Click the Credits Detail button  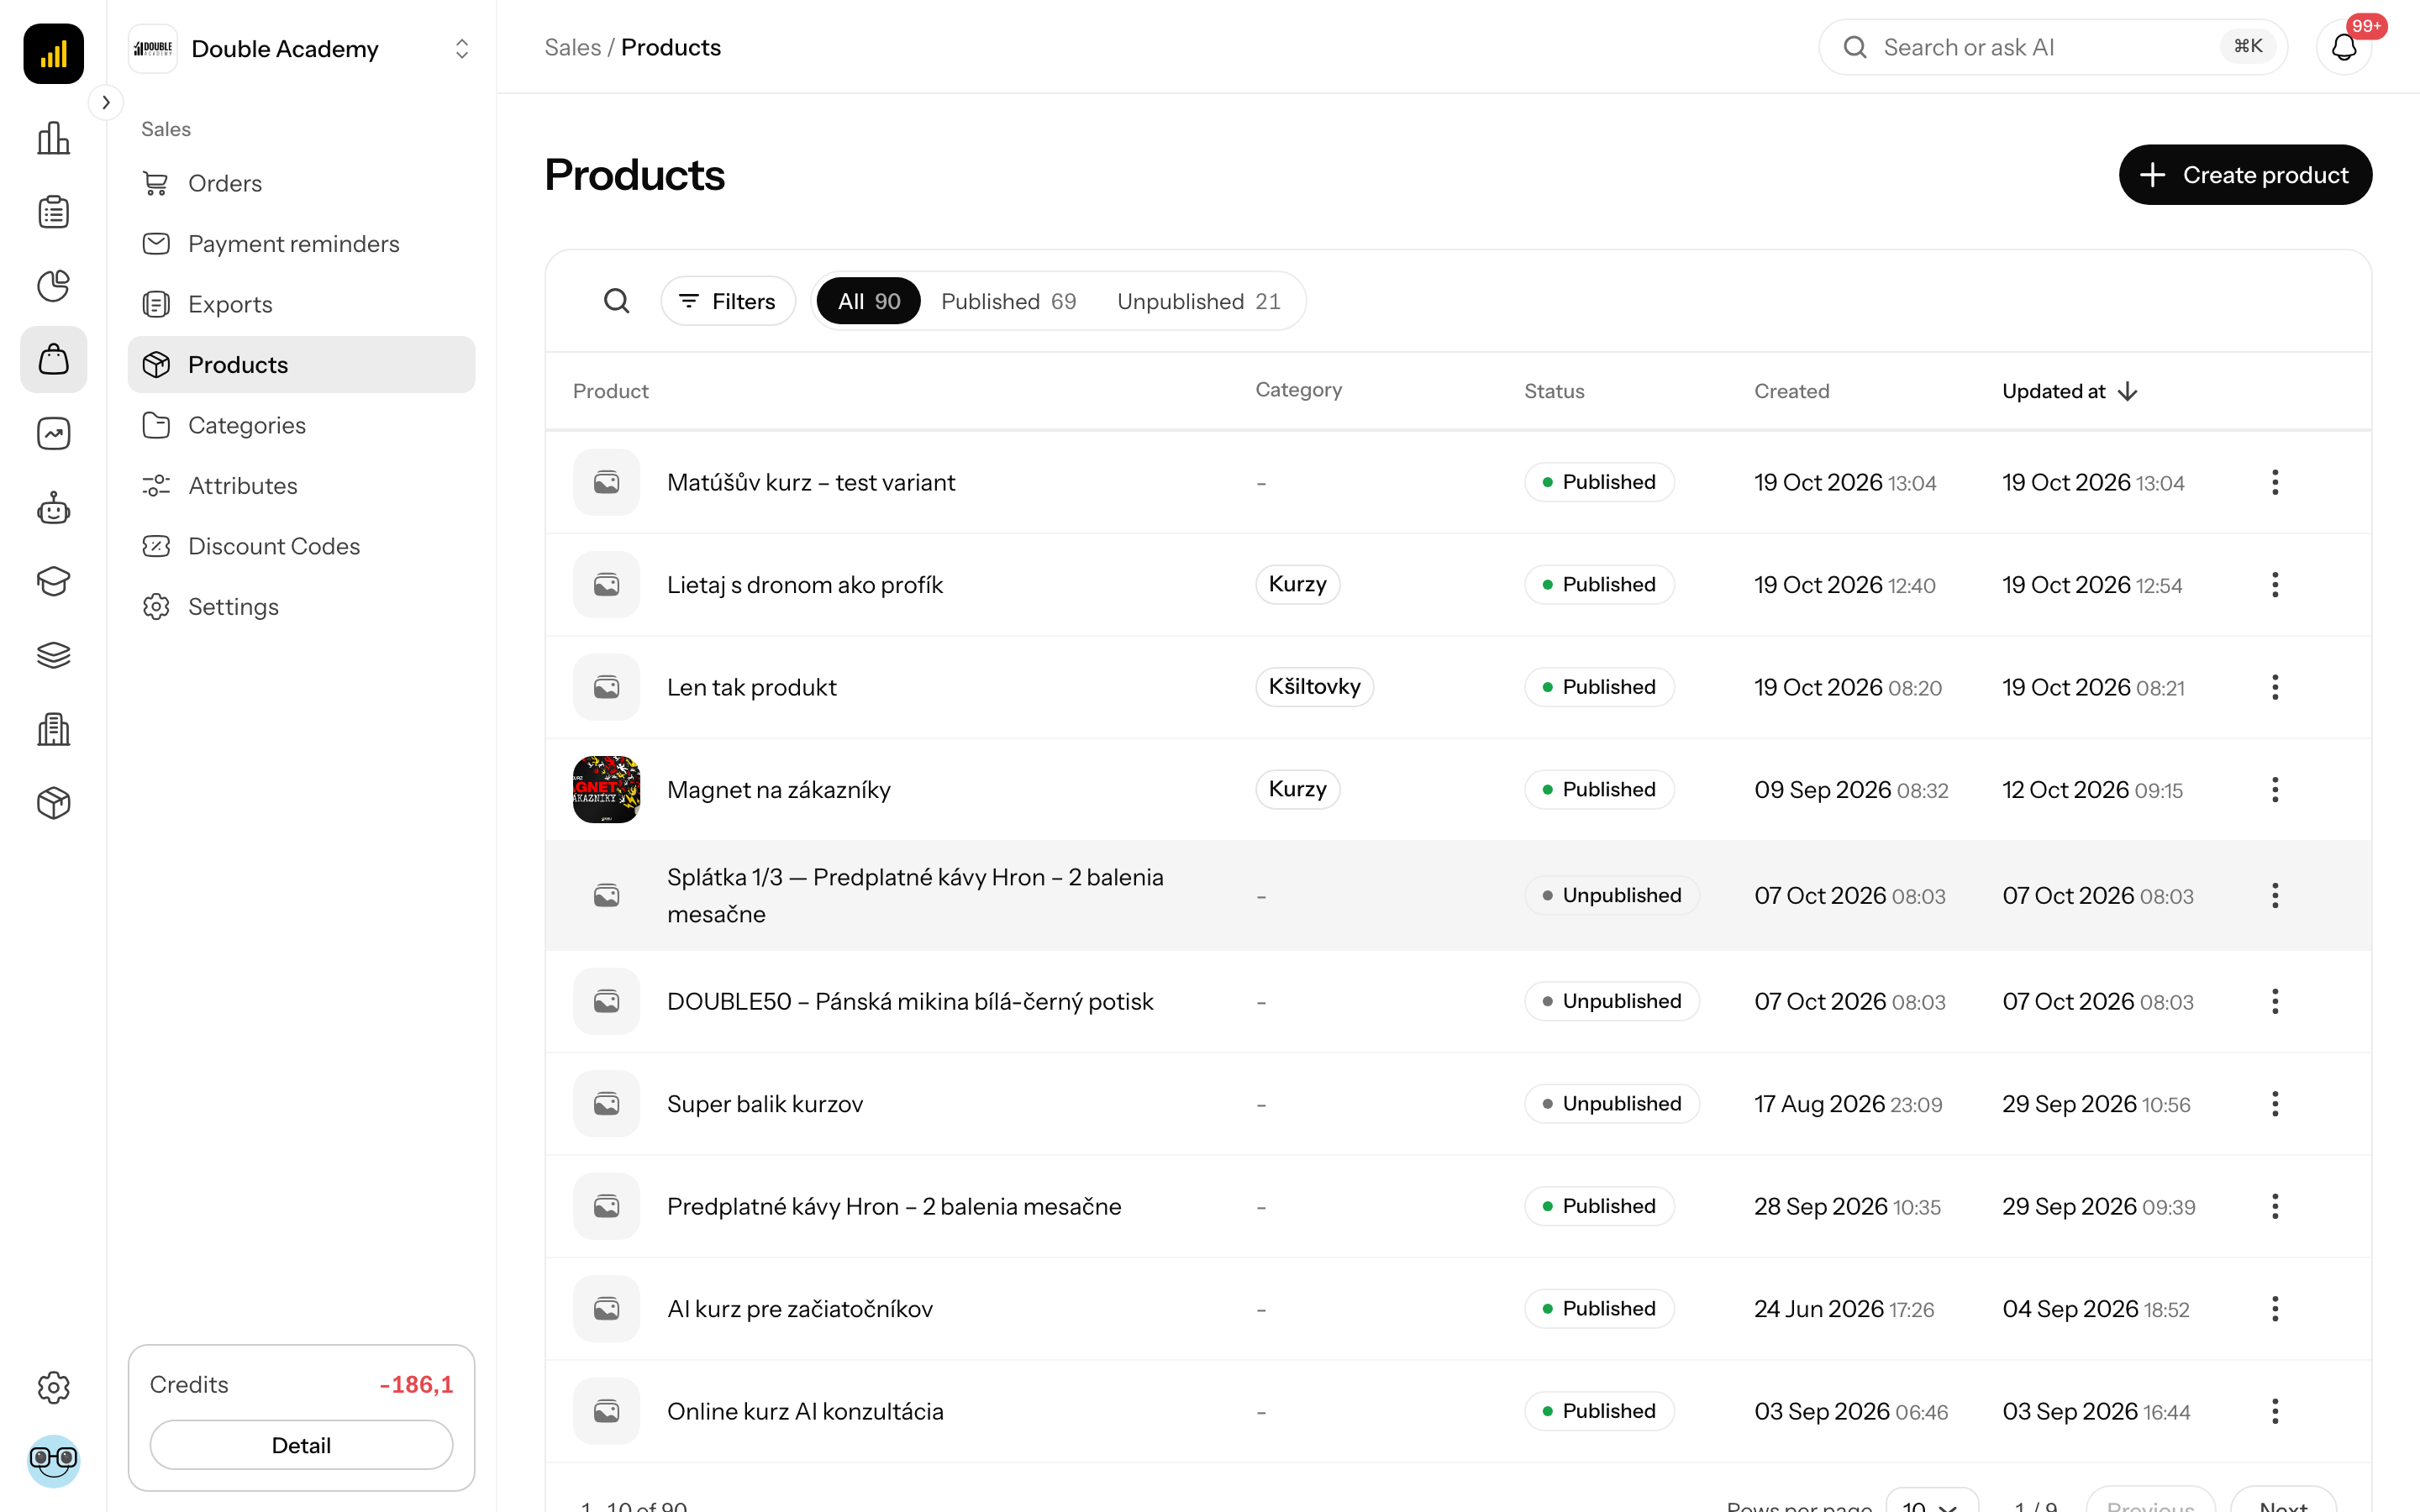coord(301,1445)
